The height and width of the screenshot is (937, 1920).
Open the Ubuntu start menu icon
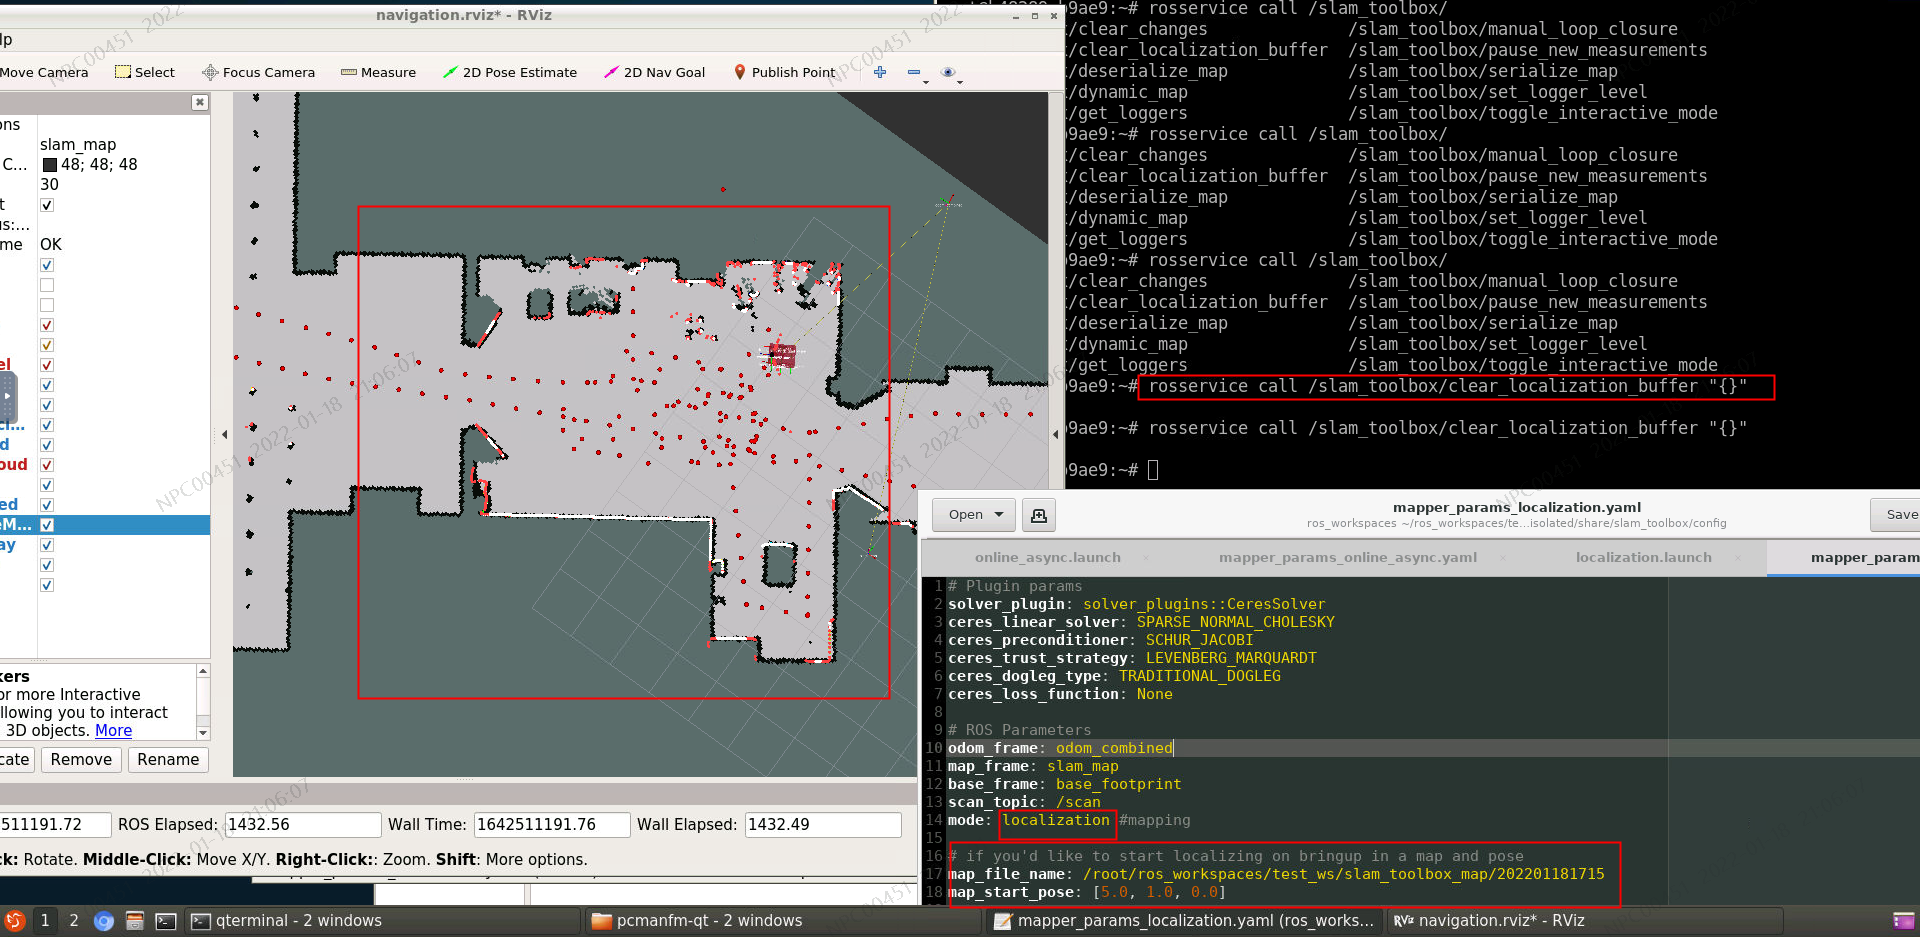(x=14, y=921)
